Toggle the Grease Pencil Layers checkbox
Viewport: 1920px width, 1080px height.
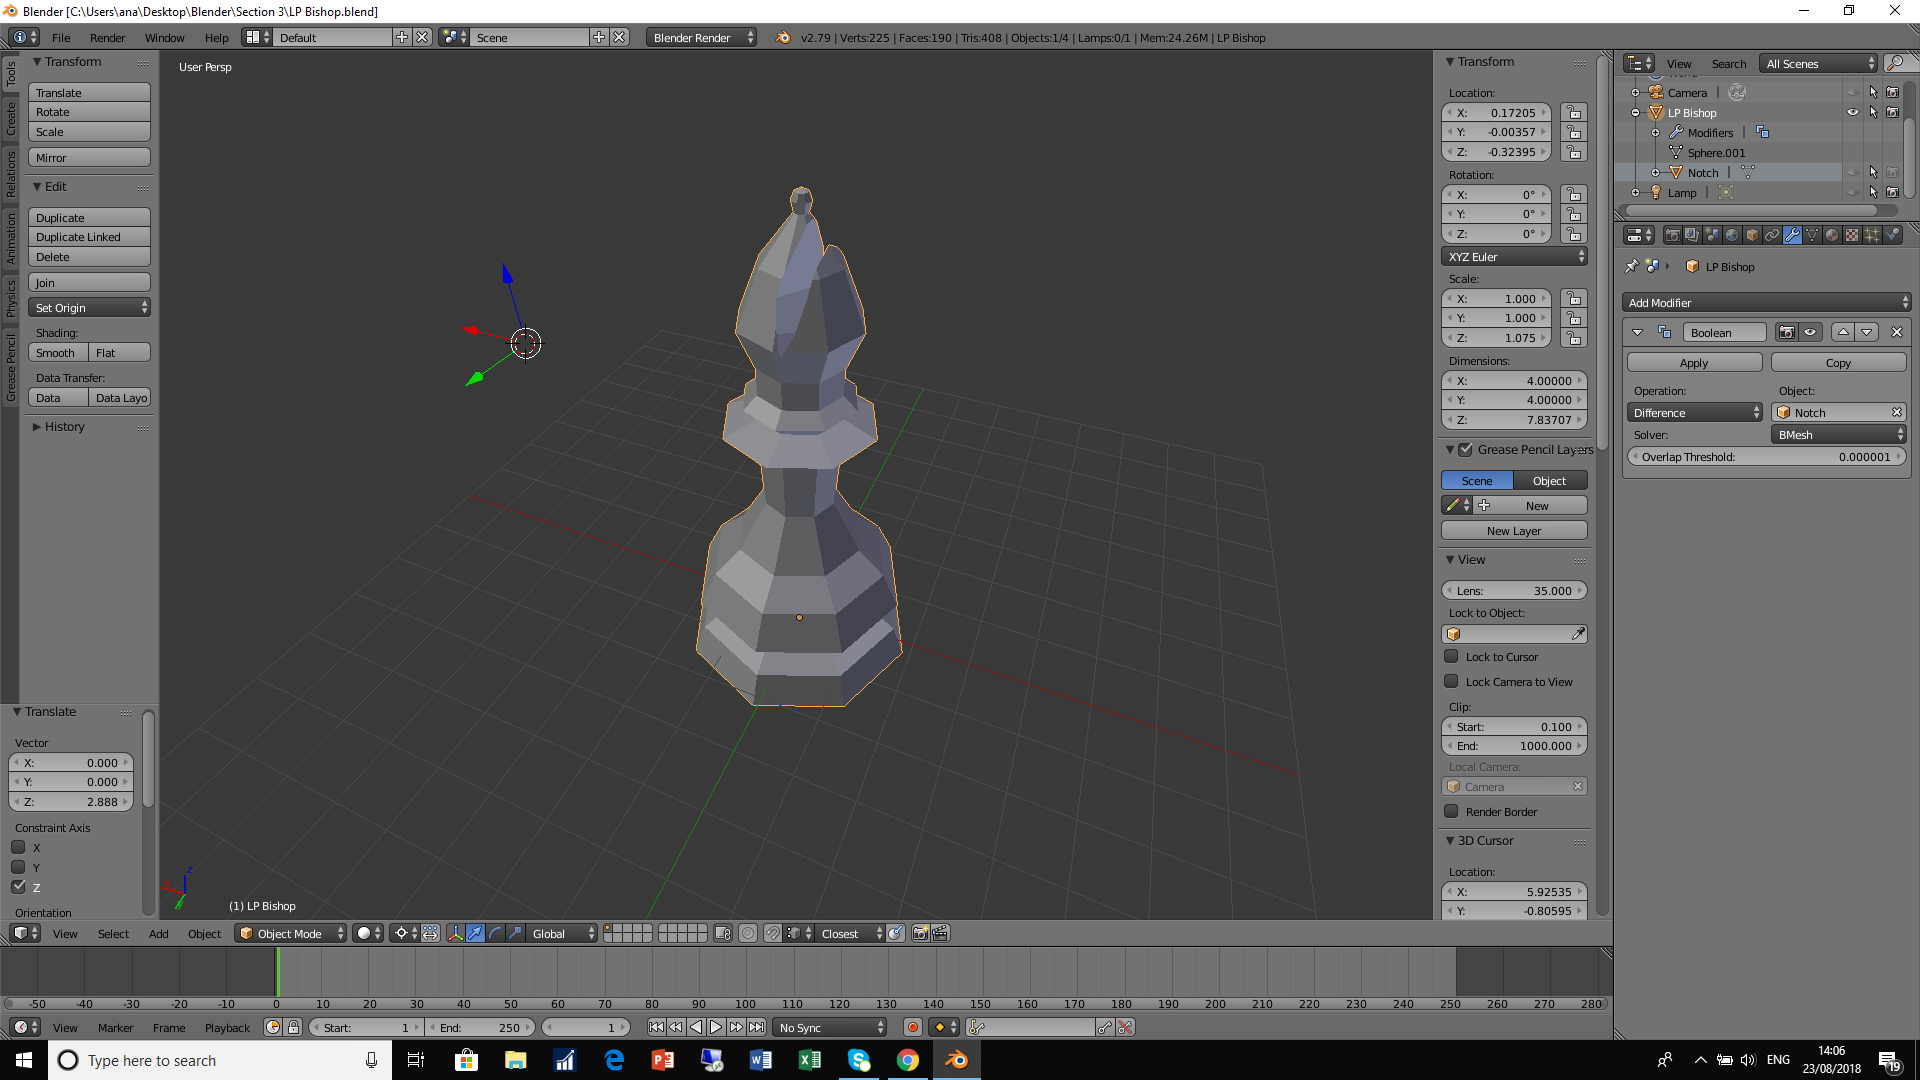[1465, 450]
